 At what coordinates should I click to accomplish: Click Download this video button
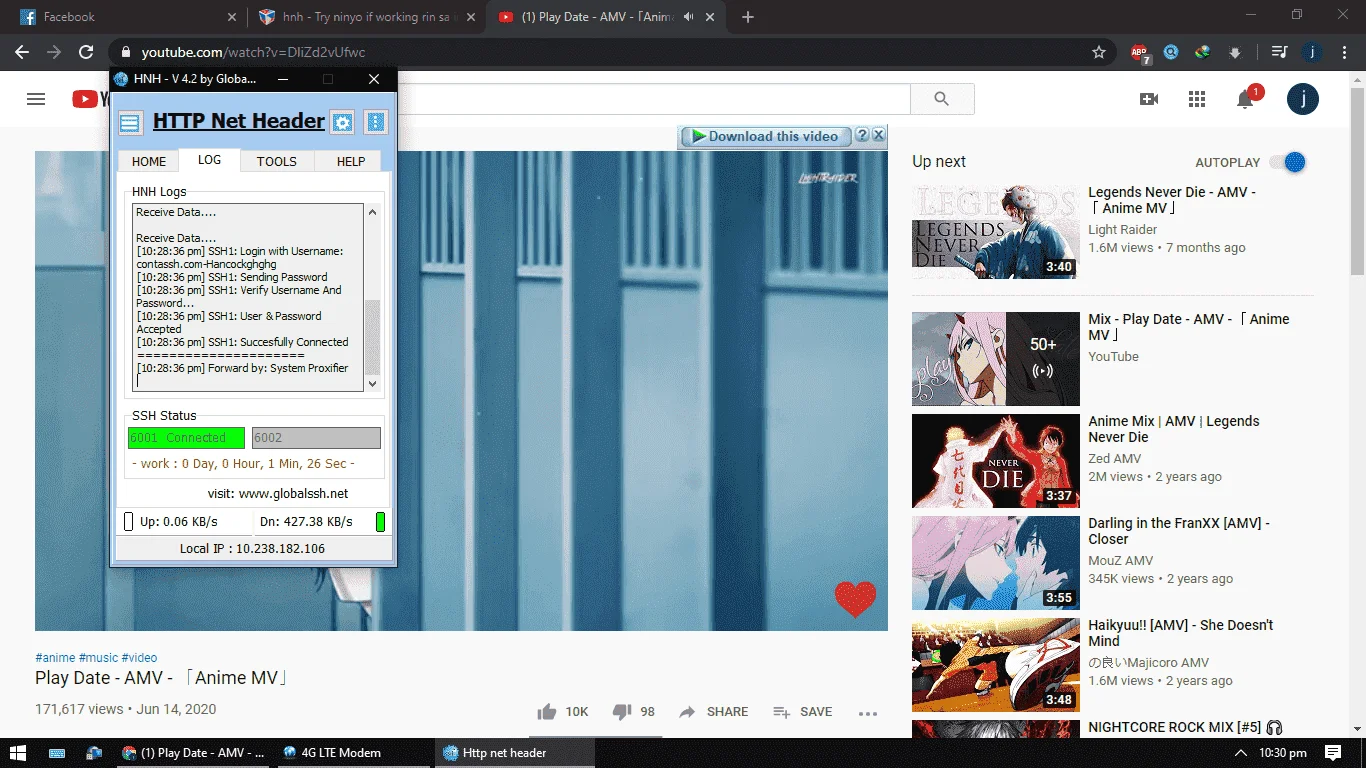click(x=765, y=136)
